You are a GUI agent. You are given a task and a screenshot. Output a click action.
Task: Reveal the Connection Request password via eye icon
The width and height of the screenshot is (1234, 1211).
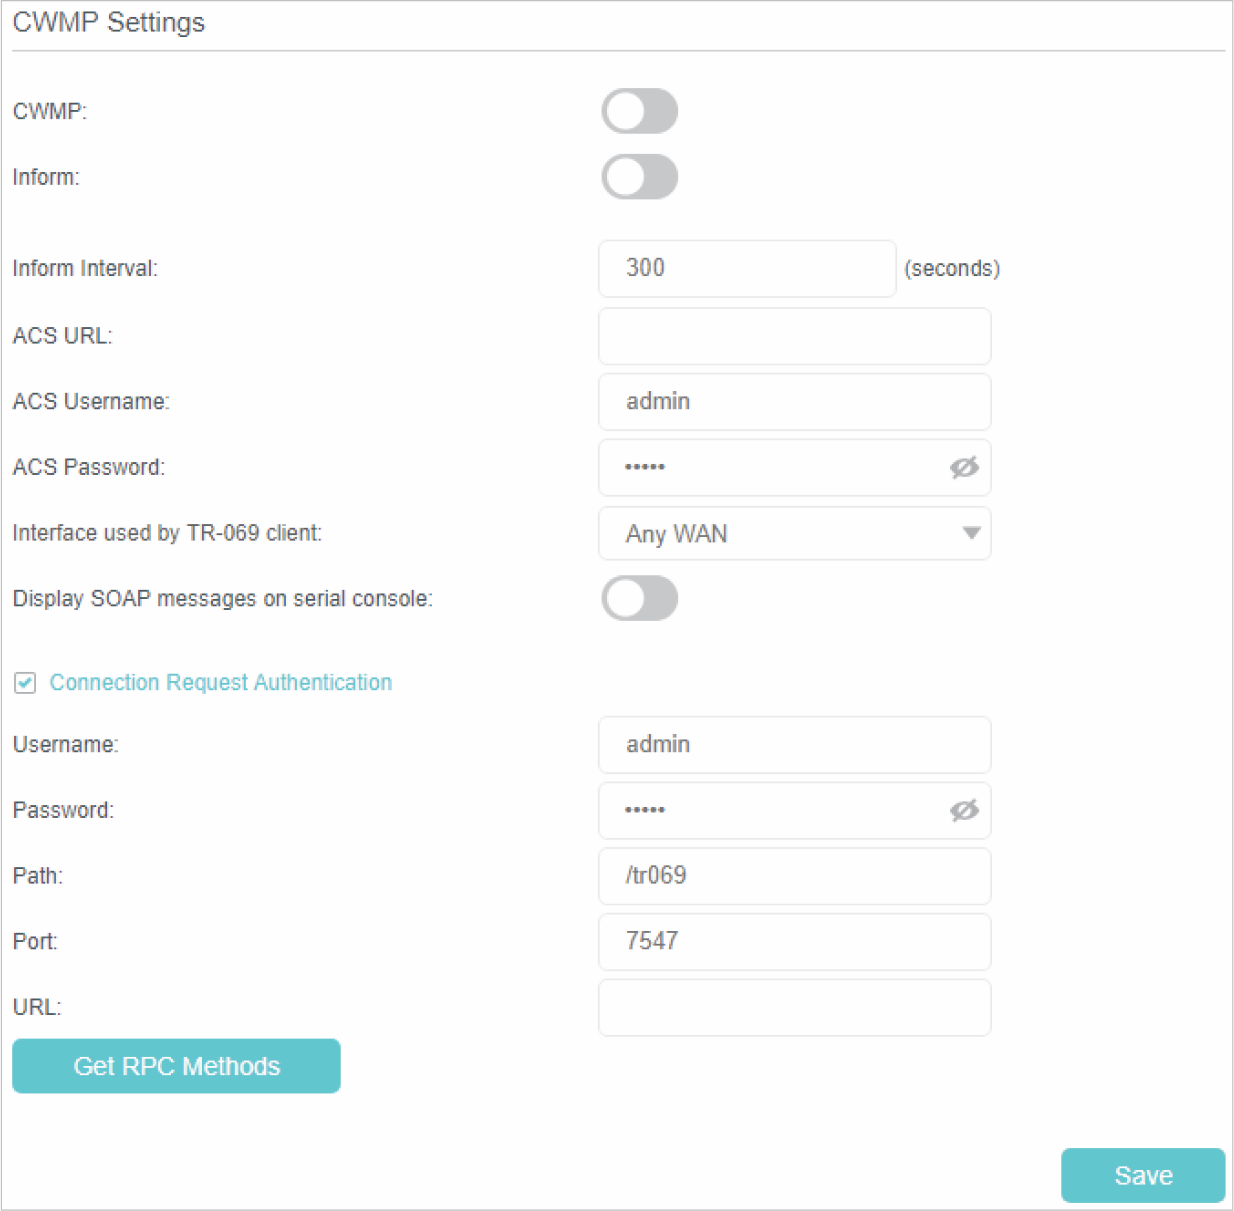click(x=964, y=811)
